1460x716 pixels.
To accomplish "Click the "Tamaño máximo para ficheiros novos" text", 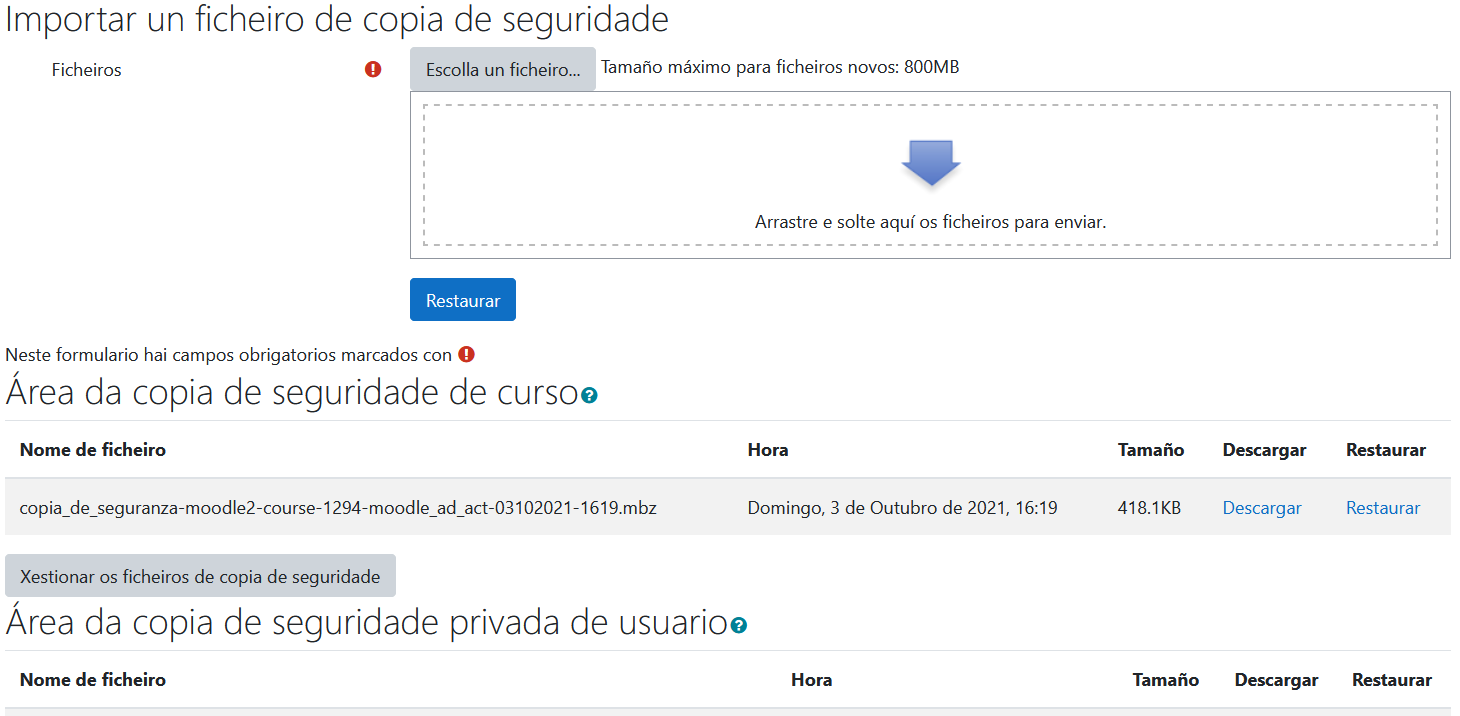I will point(780,67).
